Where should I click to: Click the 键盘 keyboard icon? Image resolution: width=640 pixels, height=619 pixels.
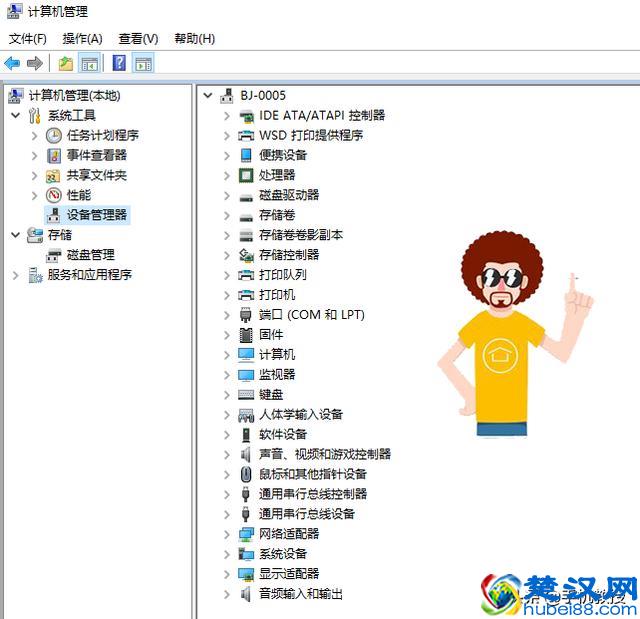246,395
